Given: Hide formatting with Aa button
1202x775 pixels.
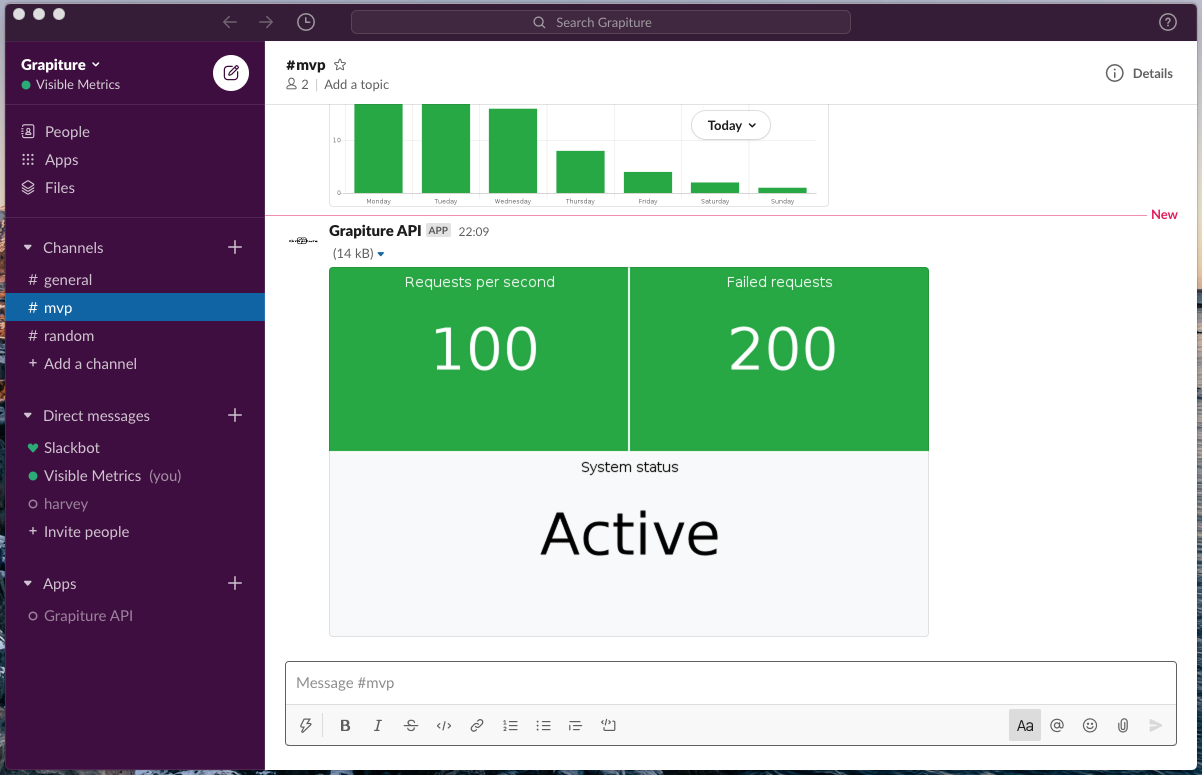Looking at the screenshot, I should coord(1025,726).
